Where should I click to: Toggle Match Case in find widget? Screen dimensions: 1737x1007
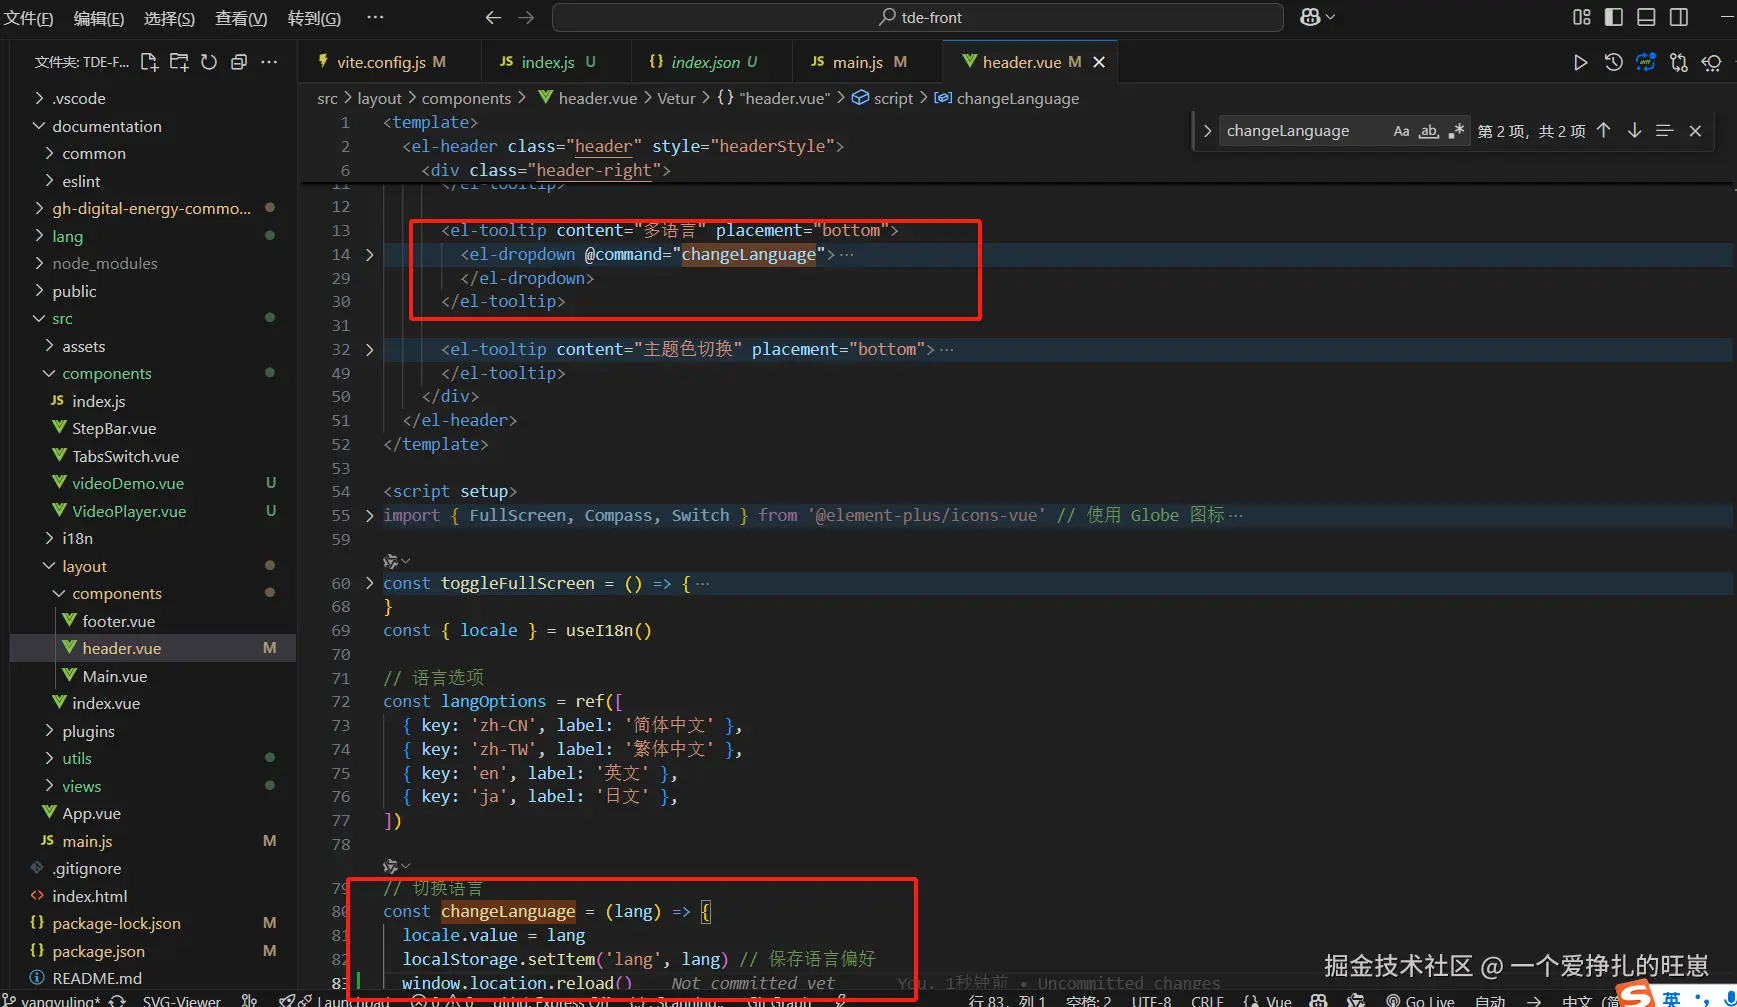point(1401,131)
